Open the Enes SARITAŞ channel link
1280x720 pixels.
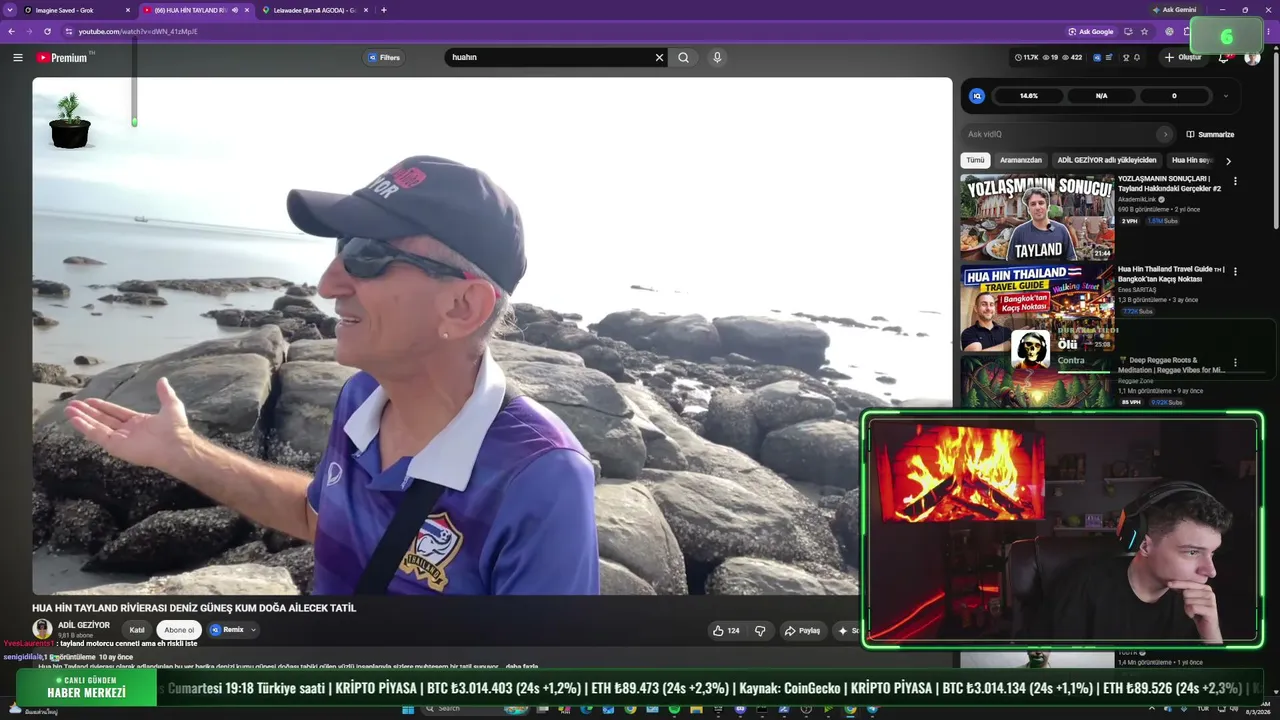click(x=1136, y=290)
